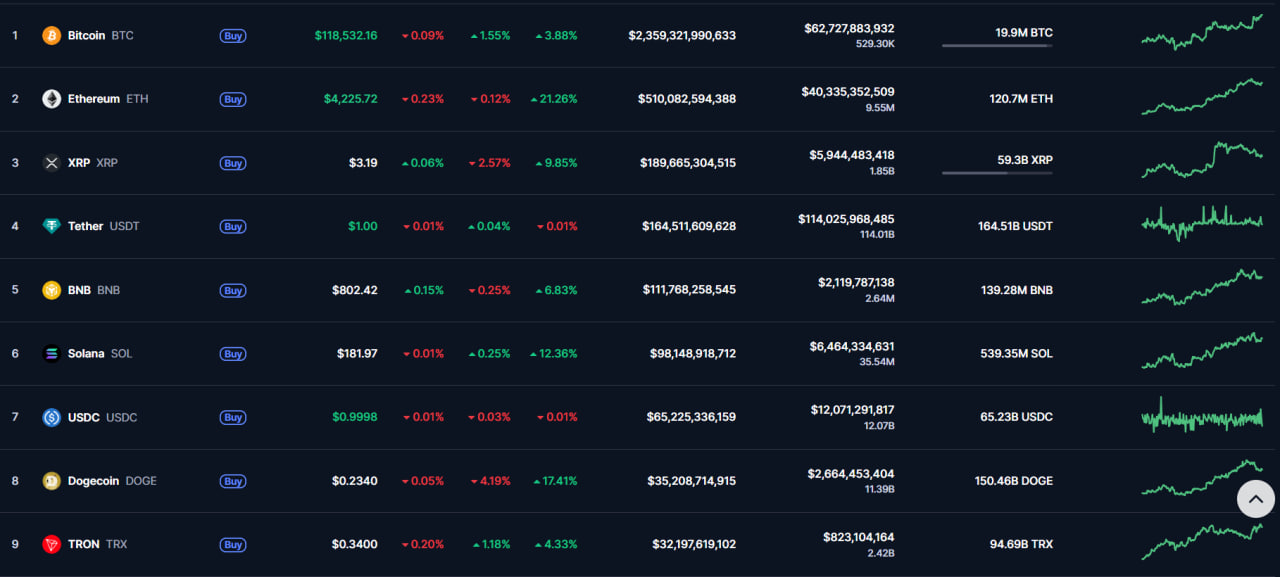Click Bitcoin circulating supply progress bar

point(997,45)
